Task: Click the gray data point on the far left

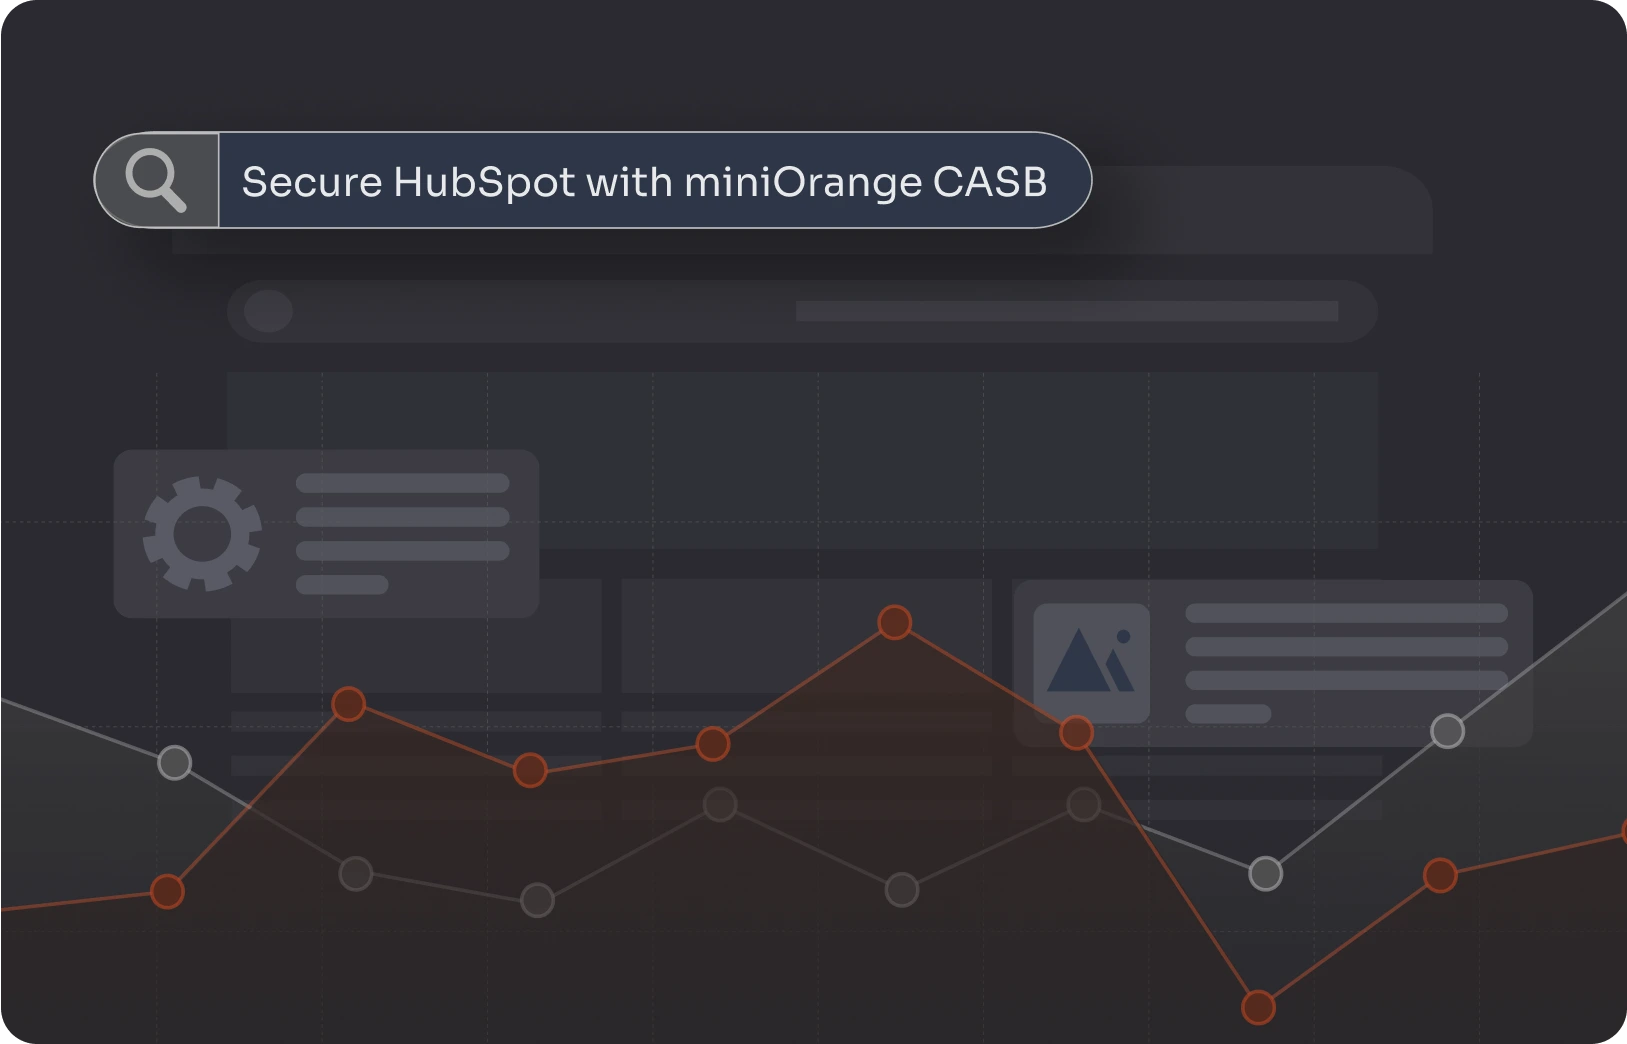Action: pyautogui.click(x=175, y=762)
